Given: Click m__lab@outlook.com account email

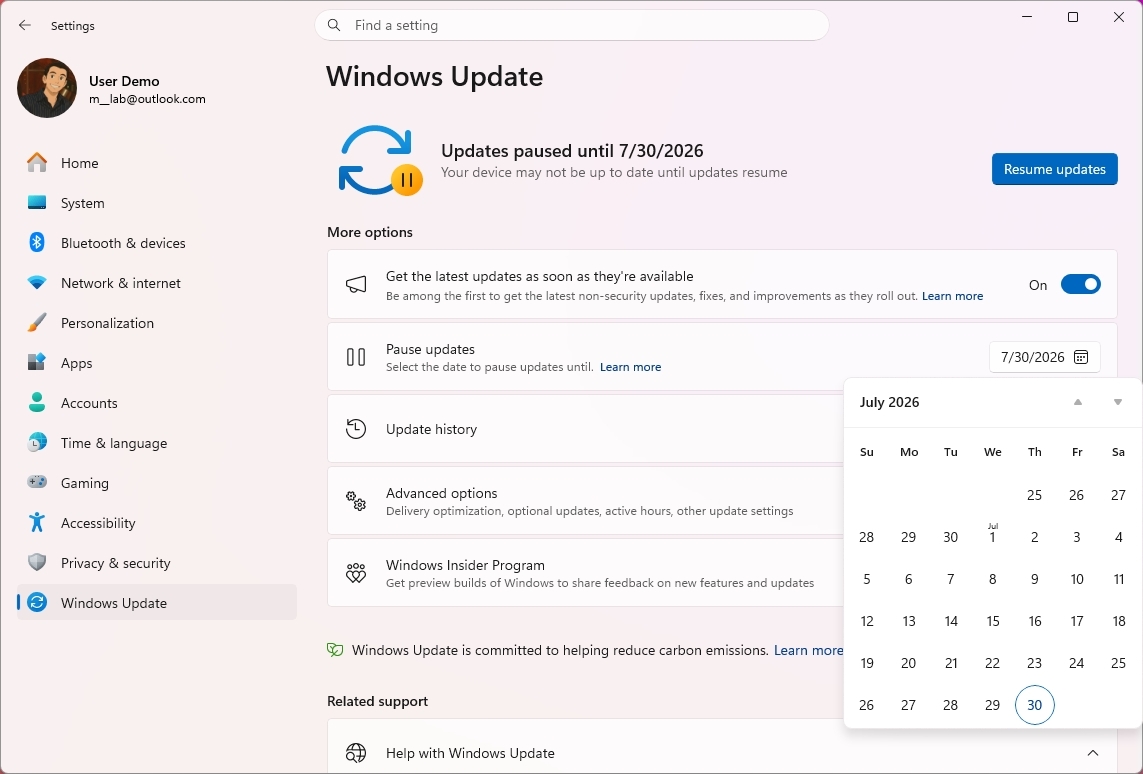Looking at the screenshot, I should [147, 99].
